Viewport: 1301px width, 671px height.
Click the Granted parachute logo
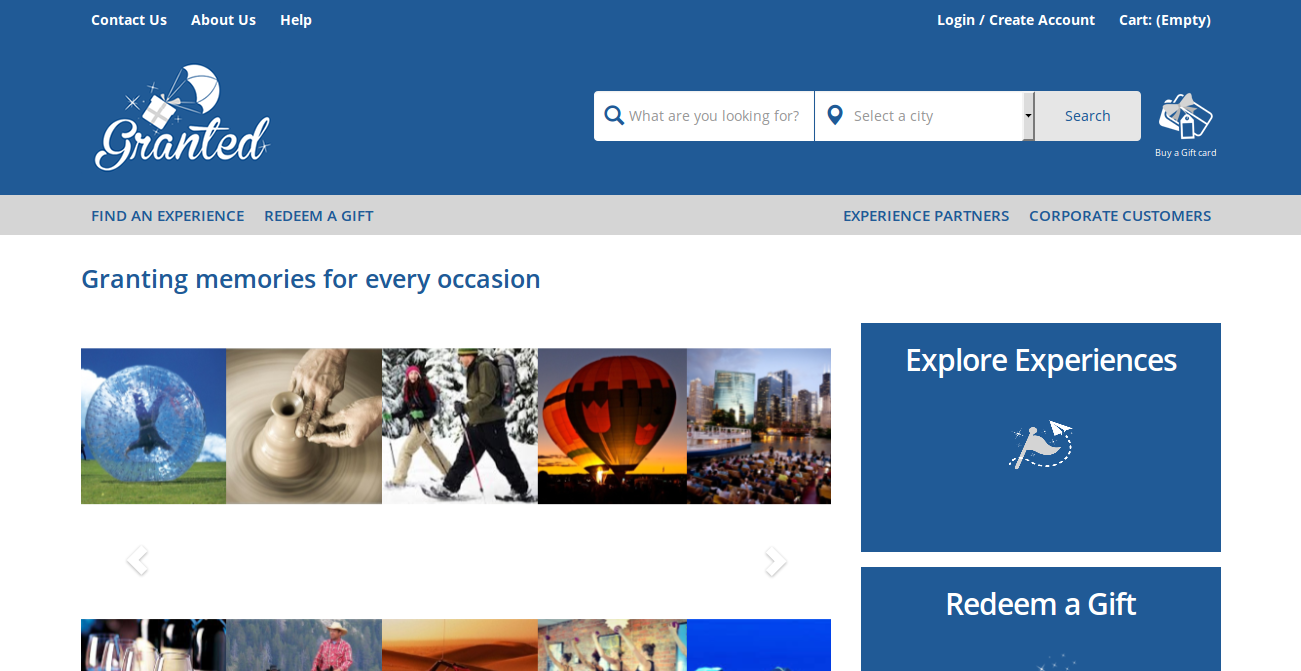[x=182, y=117]
